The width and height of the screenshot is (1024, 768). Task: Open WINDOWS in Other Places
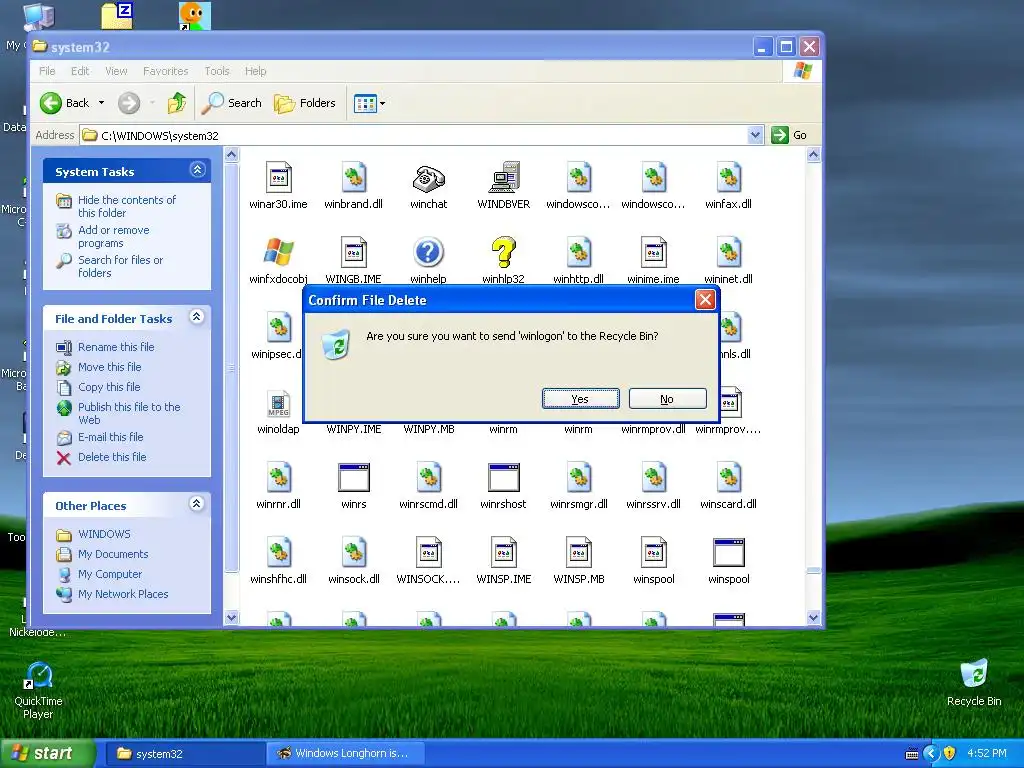(x=104, y=534)
